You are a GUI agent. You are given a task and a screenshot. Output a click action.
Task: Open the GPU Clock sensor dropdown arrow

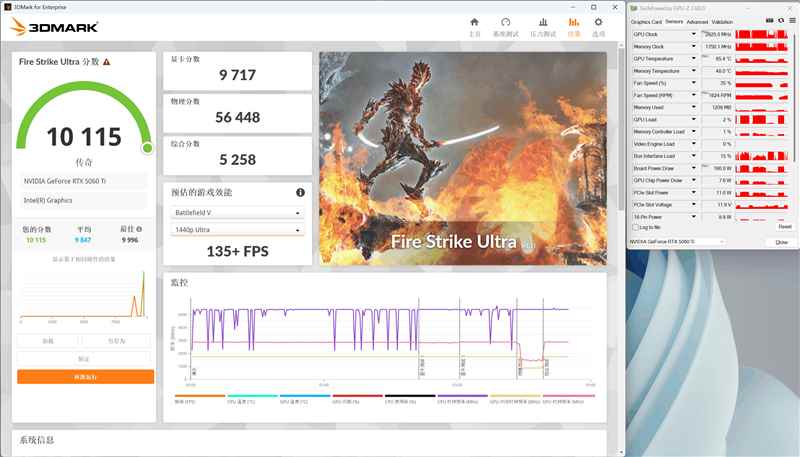694,34
